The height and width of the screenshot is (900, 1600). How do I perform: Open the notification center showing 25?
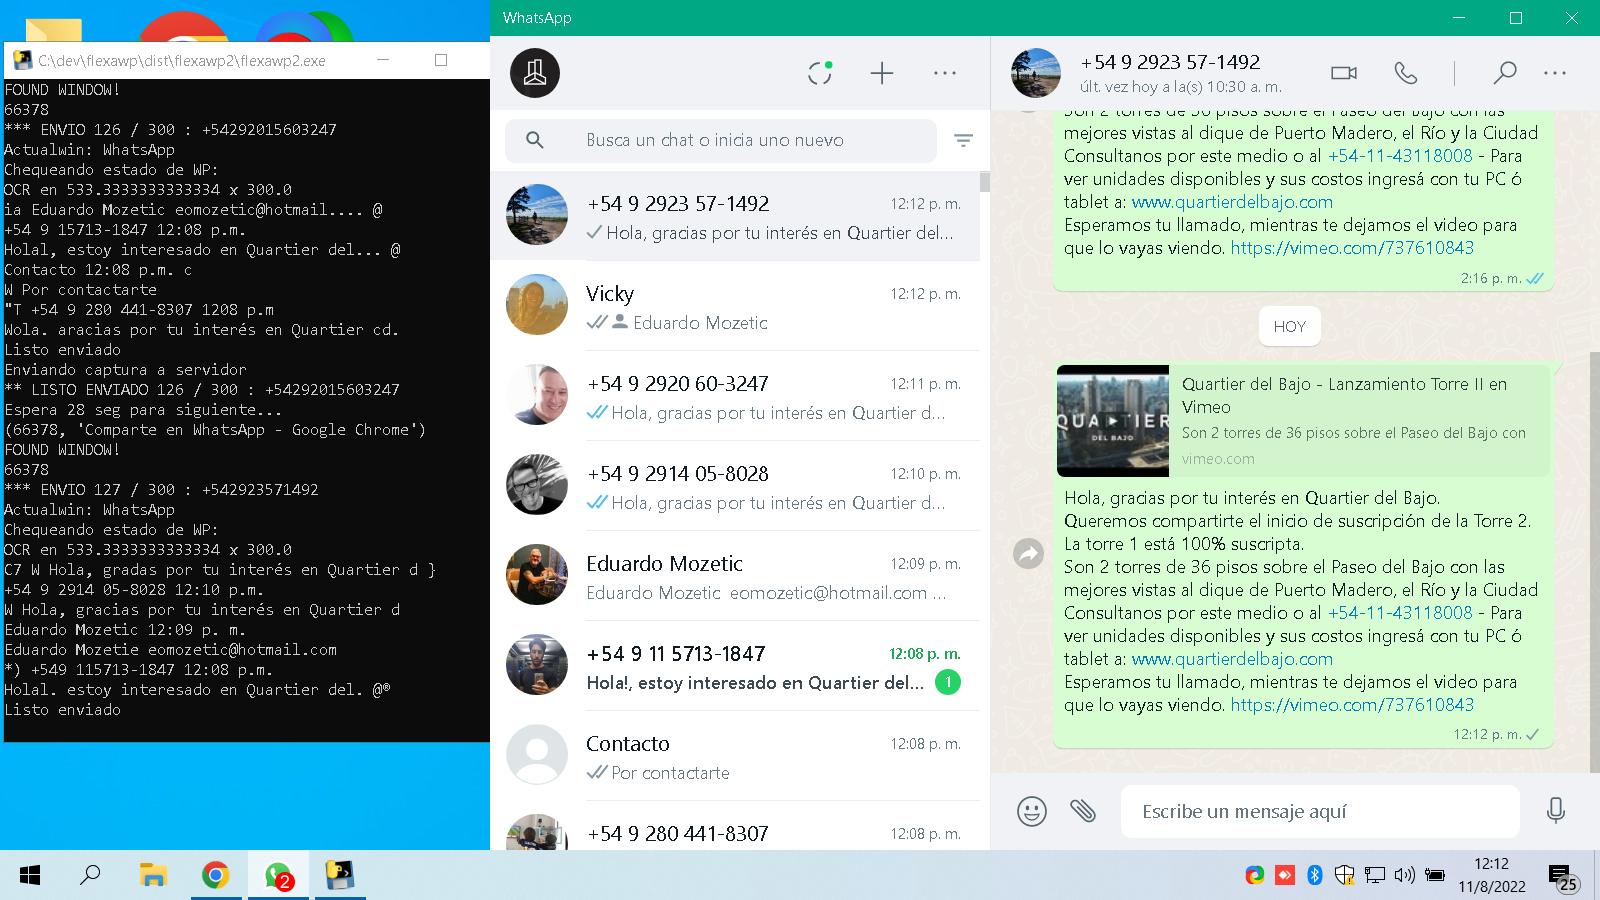point(1563,877)
